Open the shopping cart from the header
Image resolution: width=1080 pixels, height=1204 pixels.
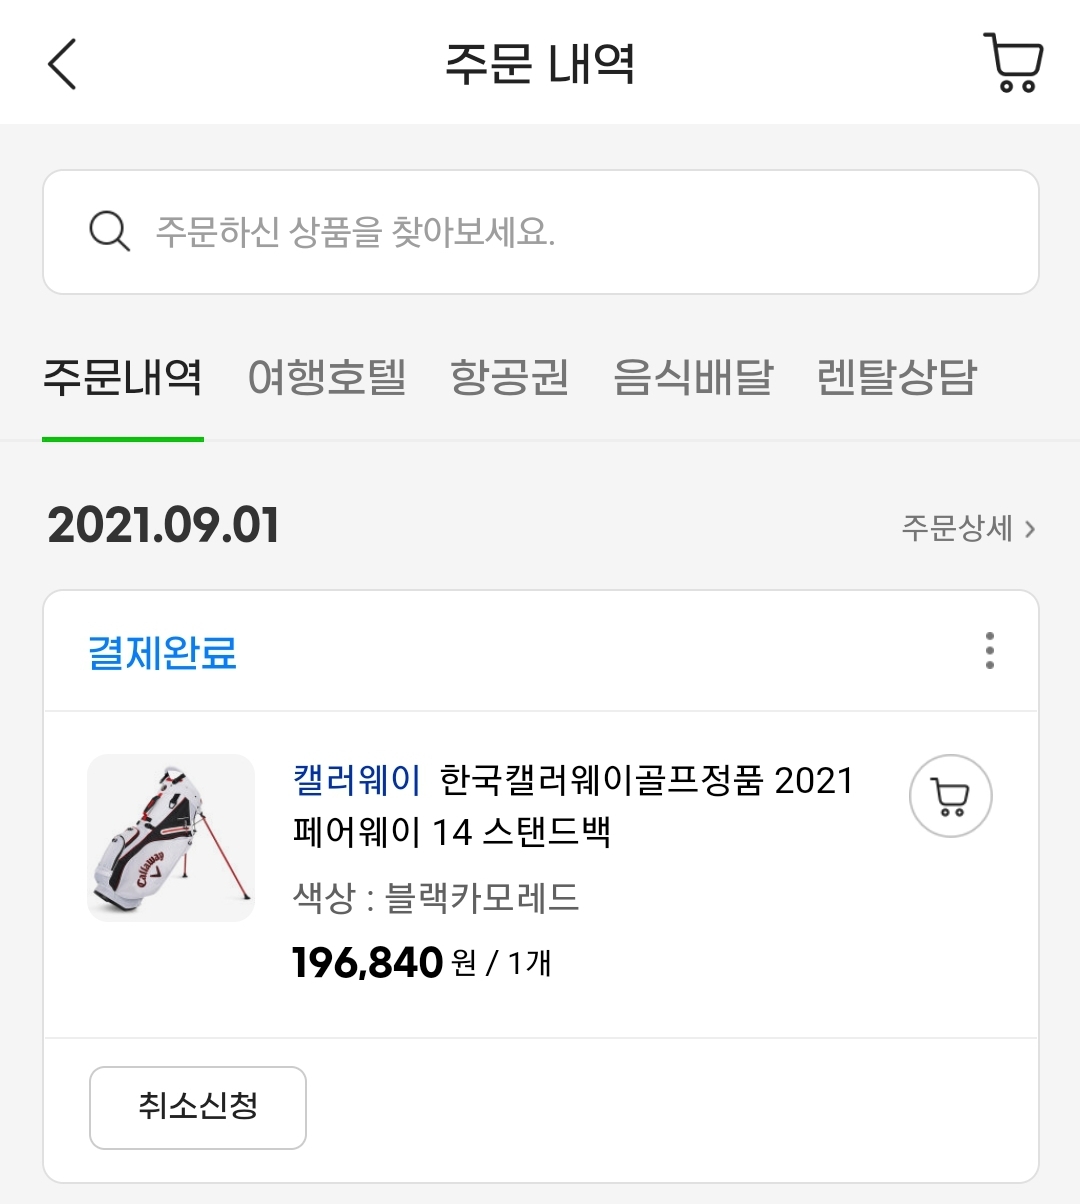(x=1014, y=63)
